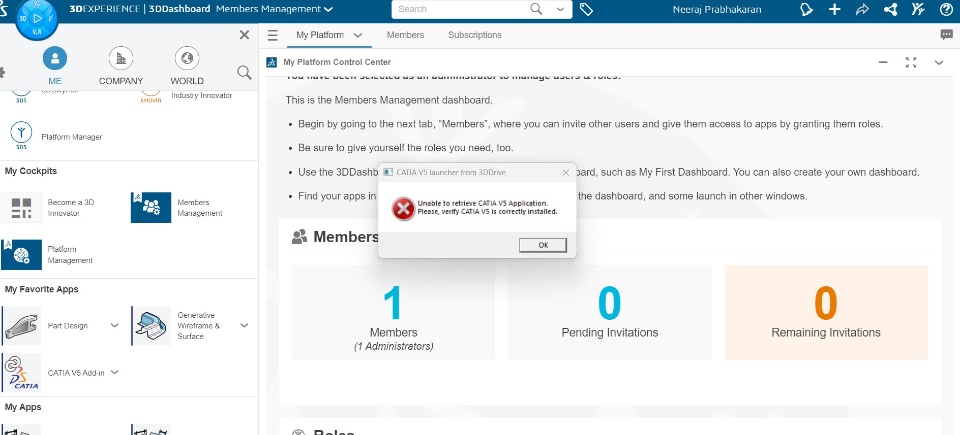Close the compass side panel
Image resolution: width=960 pixels, height=435 pixels.
coord(244,35)
